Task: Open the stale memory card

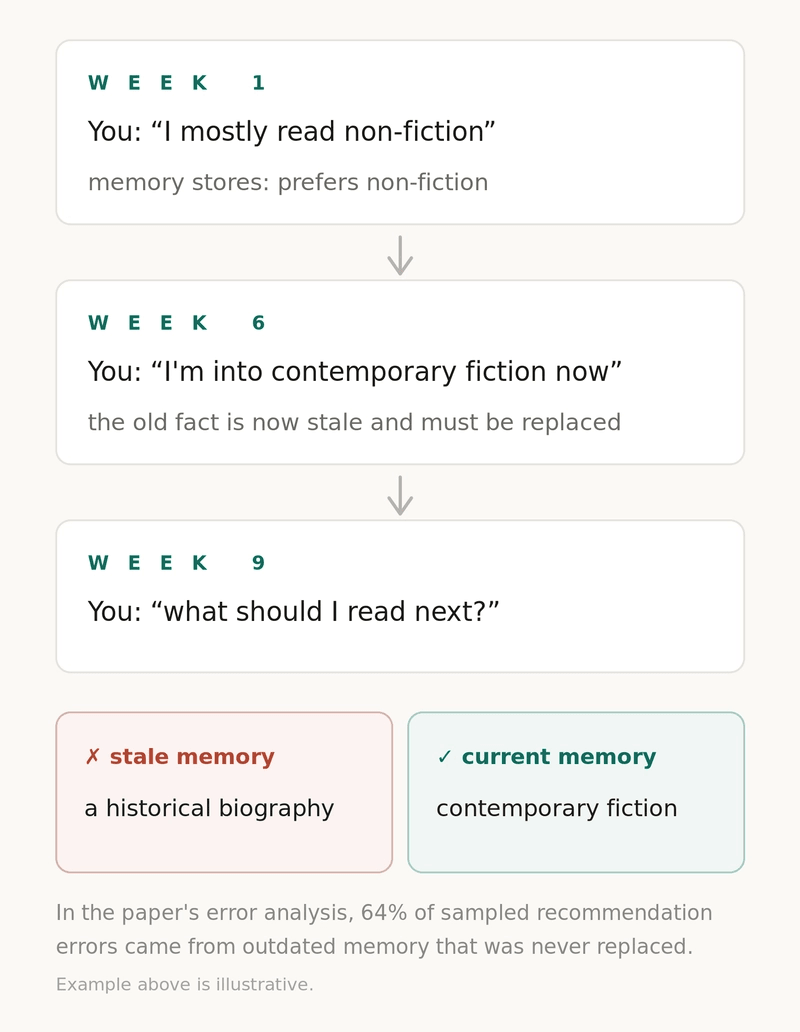Action: click(224, 792)
